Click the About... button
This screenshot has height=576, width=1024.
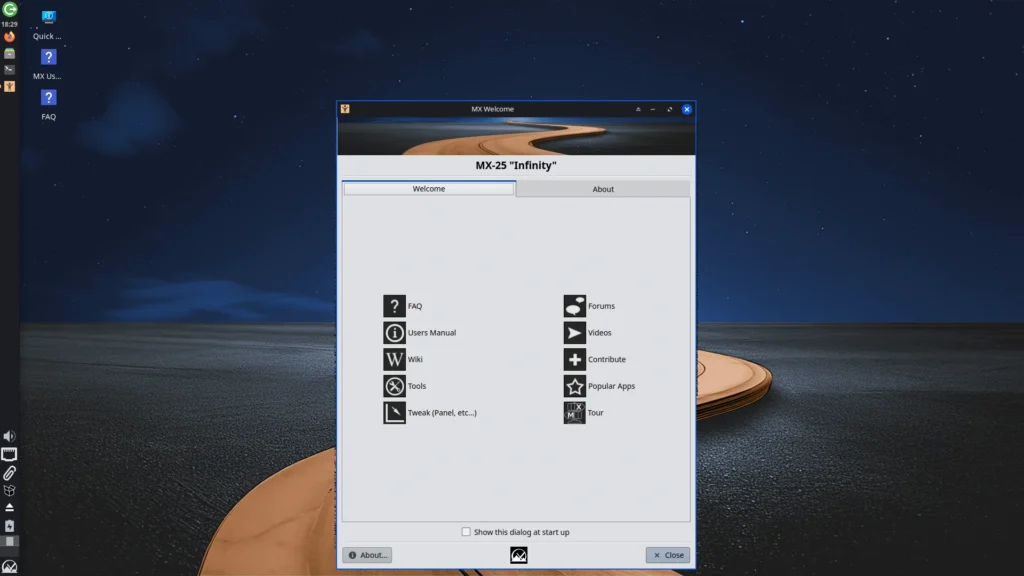[x=367, y=555]
